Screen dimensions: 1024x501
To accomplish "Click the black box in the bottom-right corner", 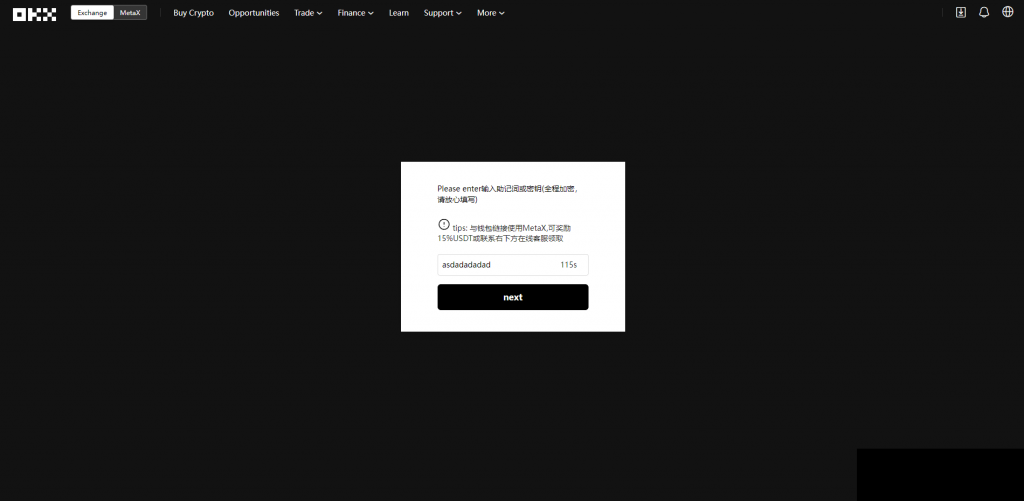I will (x=940, y=474).
